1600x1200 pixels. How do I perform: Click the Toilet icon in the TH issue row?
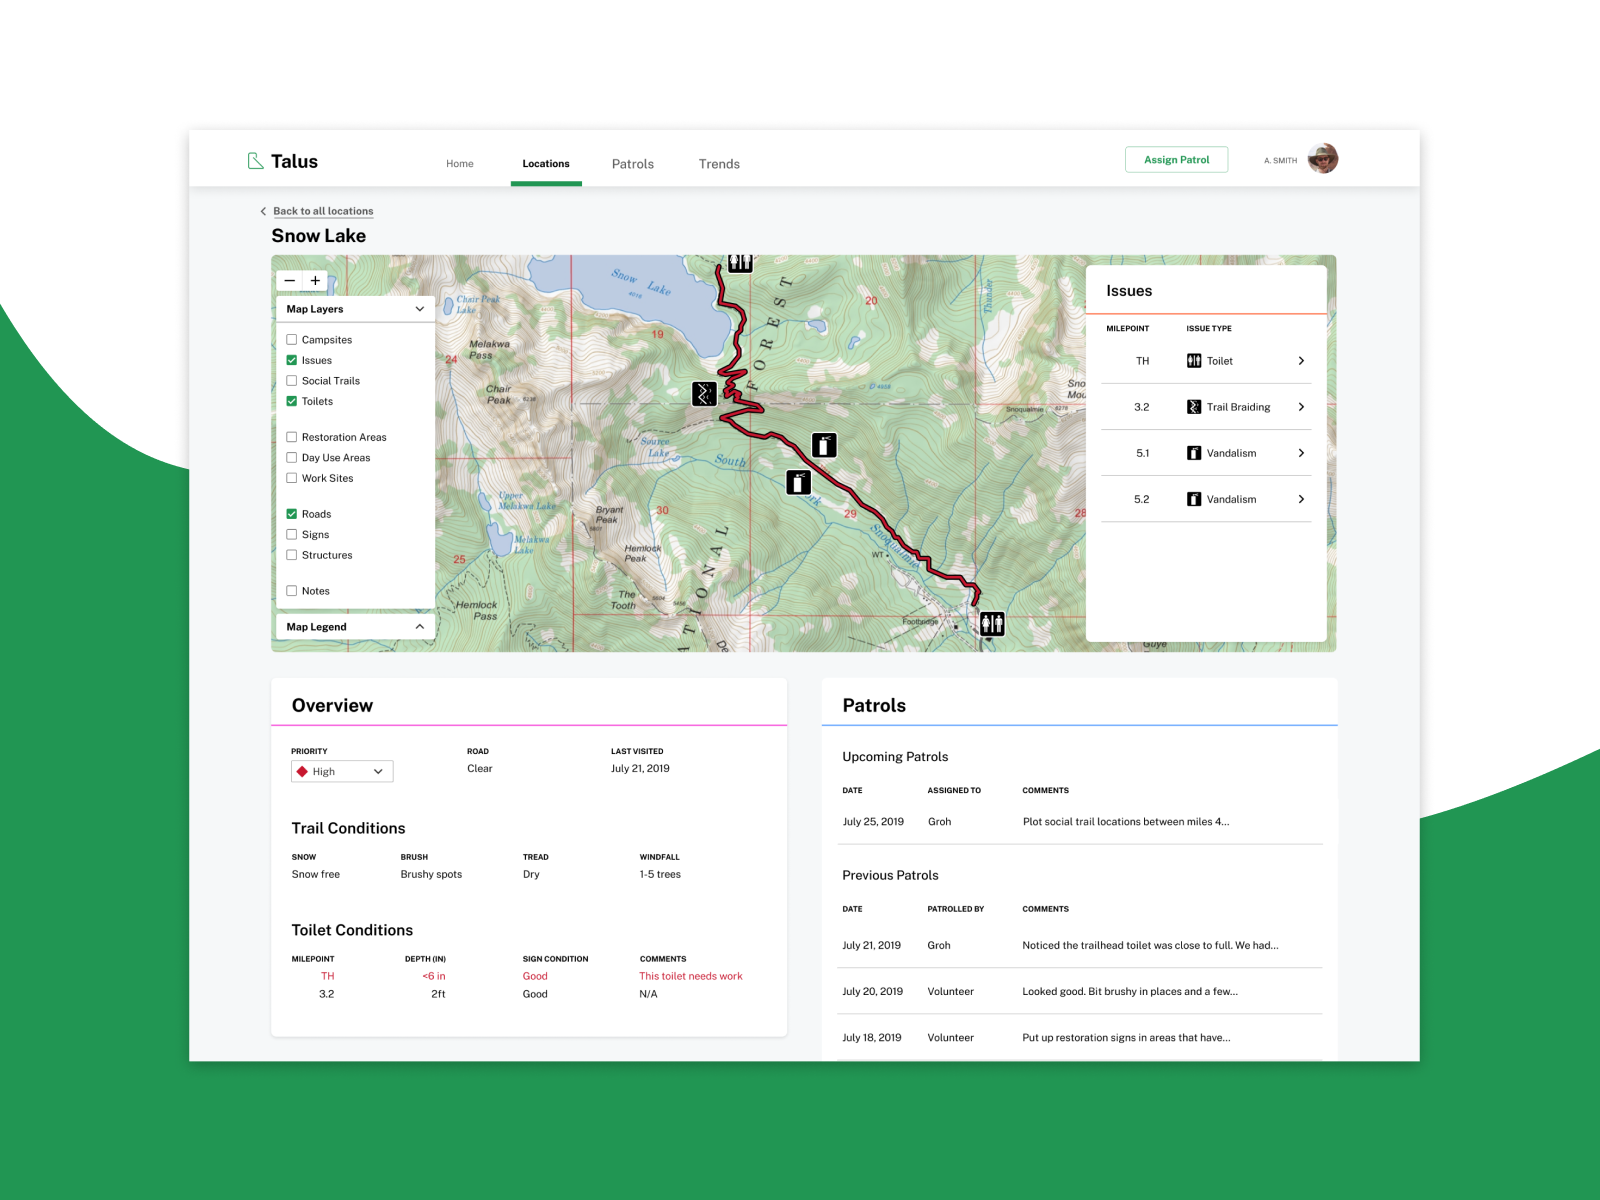(x=1194, y=360)
